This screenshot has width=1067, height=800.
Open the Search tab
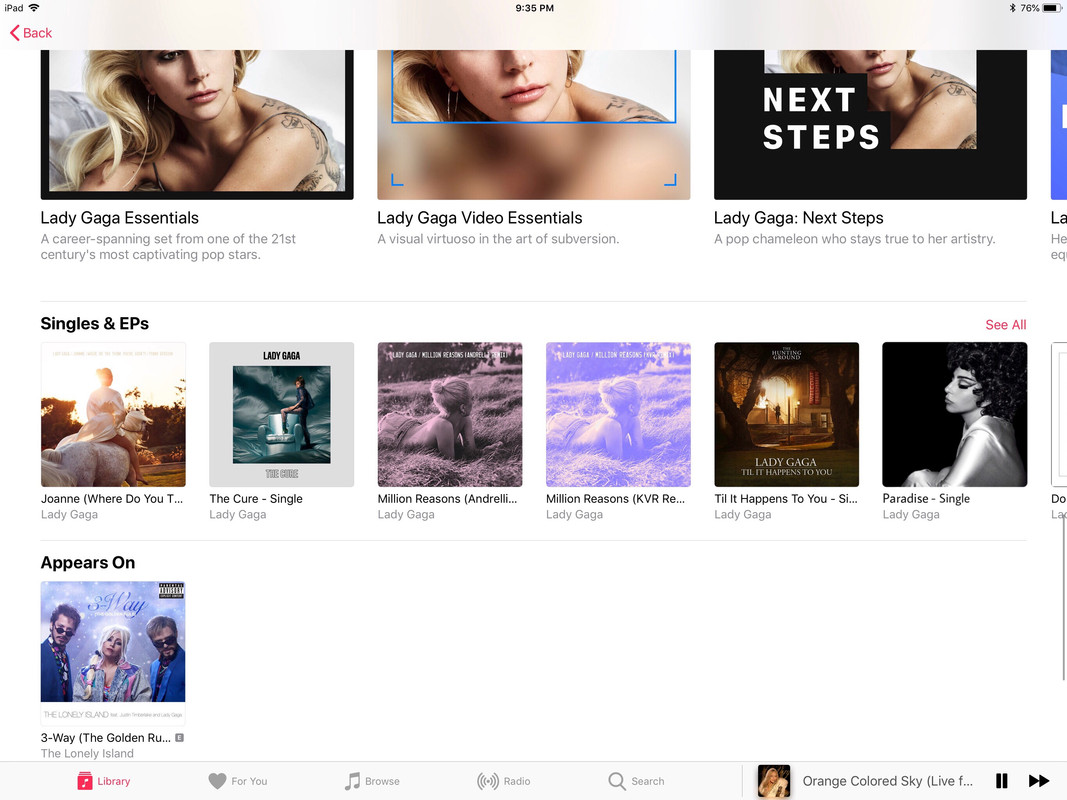click(x=636, y=781)
